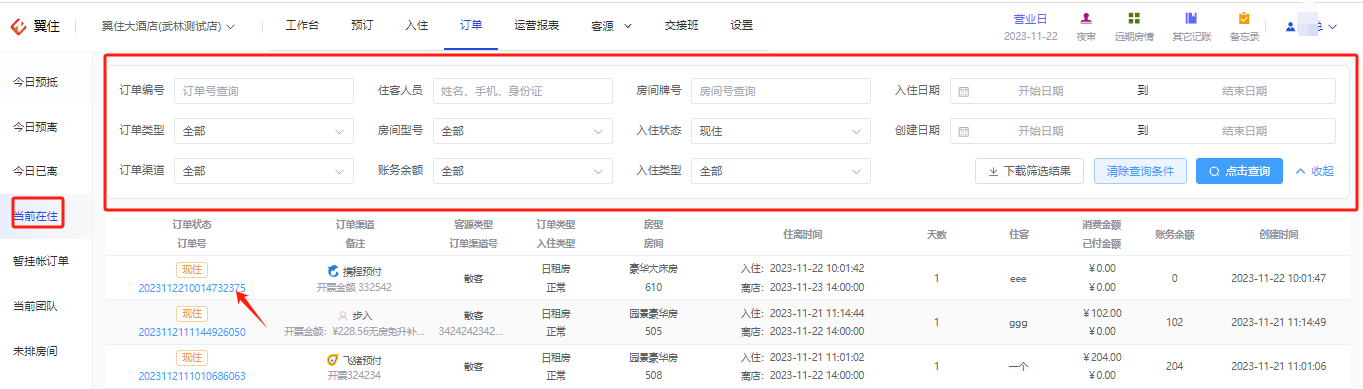1363x389 pixels.
Task: Click calendar icon in 创建日期 field
Action: (964, 131)
